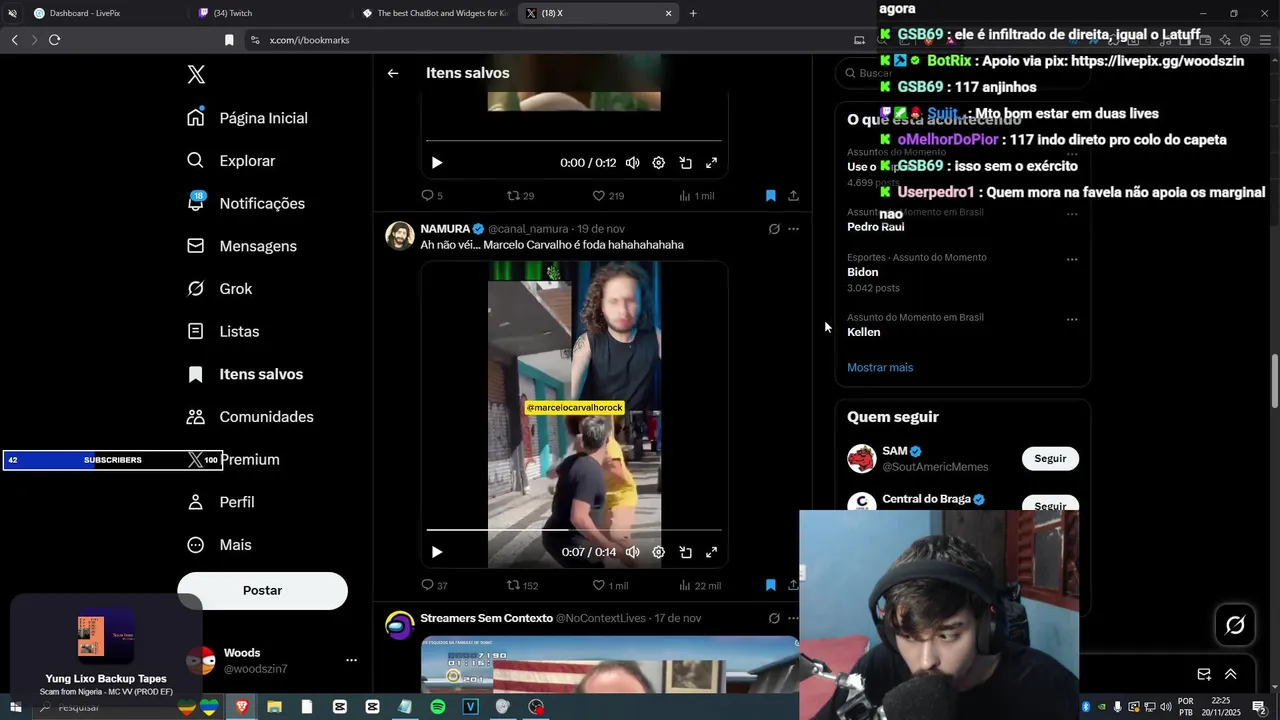The height and width of the screenshot is (720, 1280).
Task: Remove bookmark on 219-likes post
Action: click(771, 196)
